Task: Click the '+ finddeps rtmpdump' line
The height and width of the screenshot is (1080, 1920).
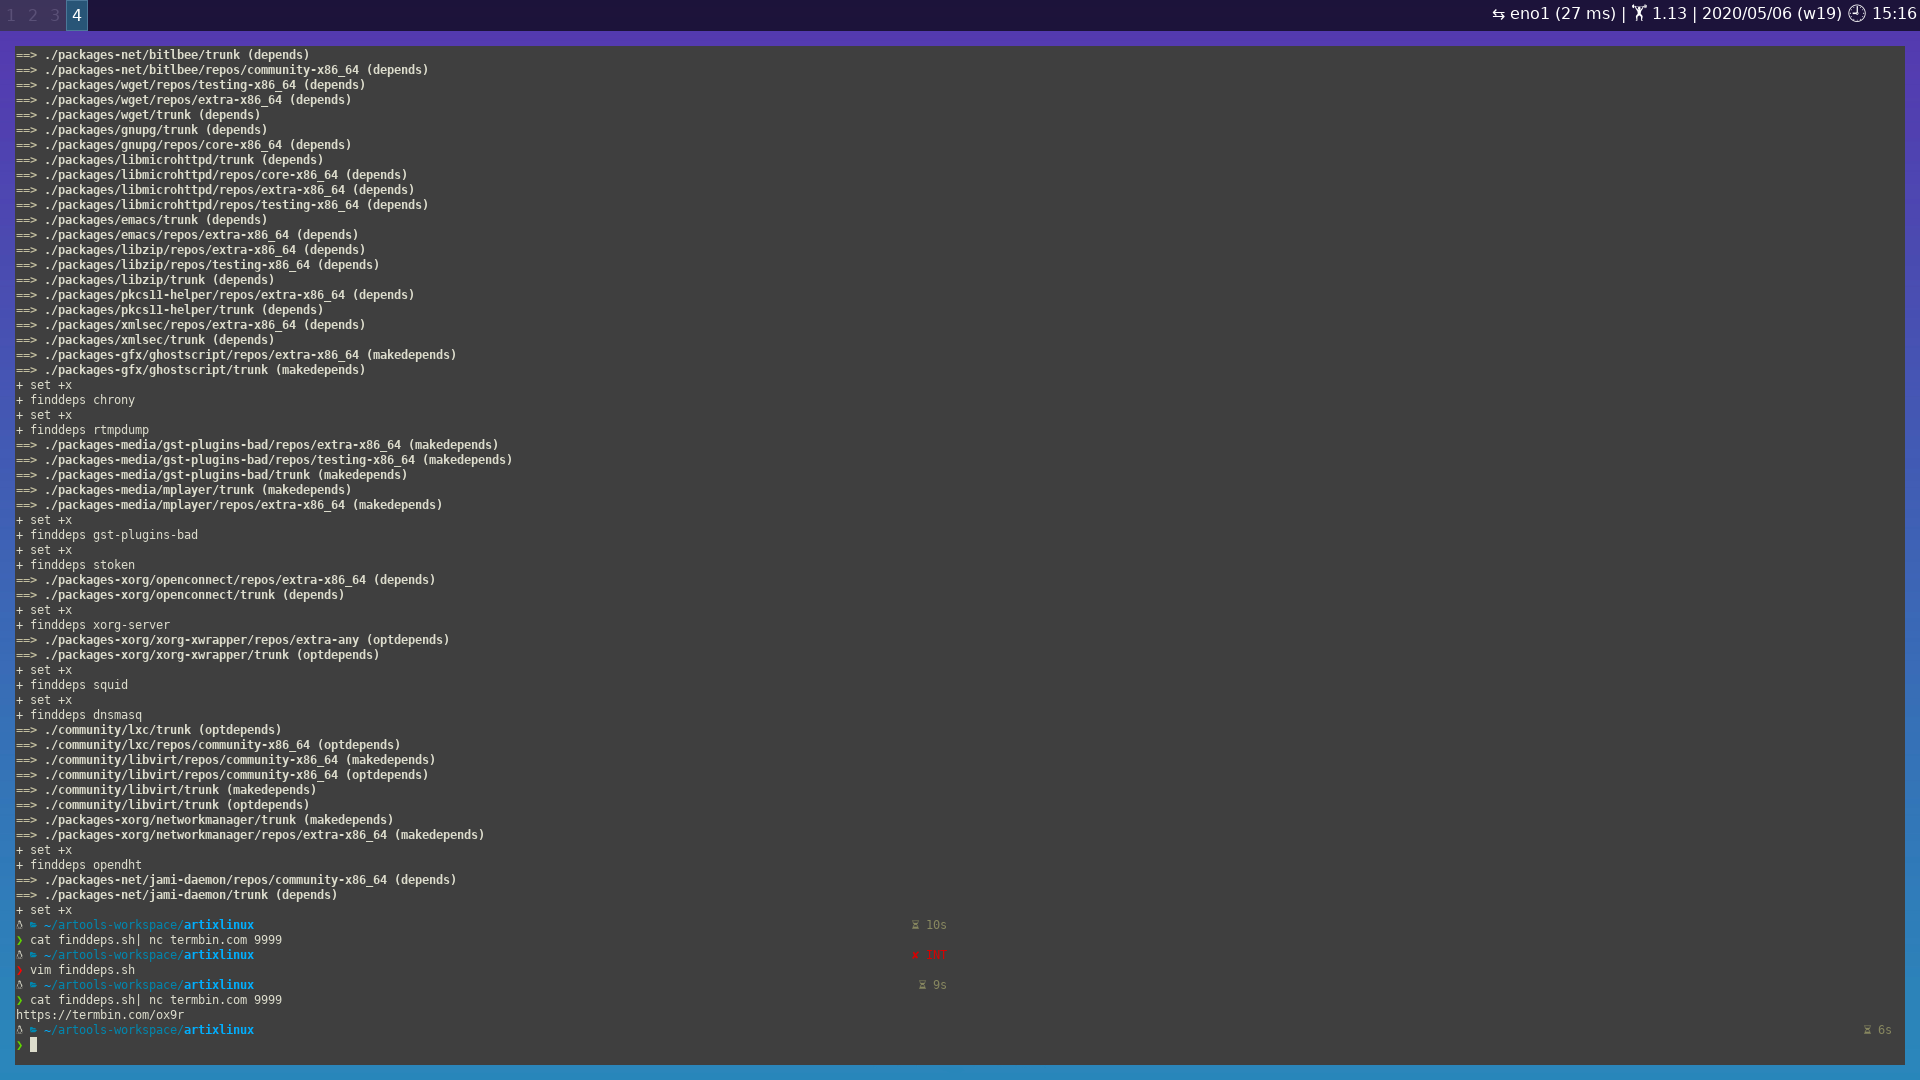Action: (82, 430)
